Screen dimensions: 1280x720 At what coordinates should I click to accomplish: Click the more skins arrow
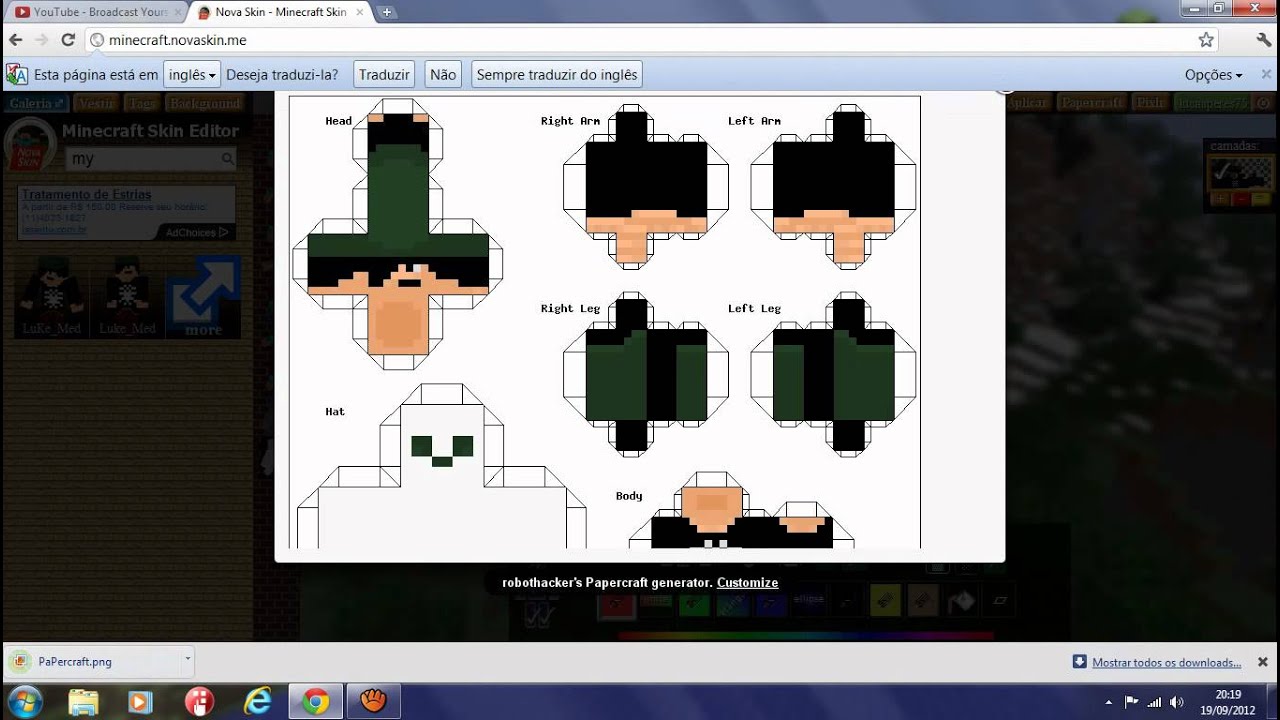[x=203, y=296]
